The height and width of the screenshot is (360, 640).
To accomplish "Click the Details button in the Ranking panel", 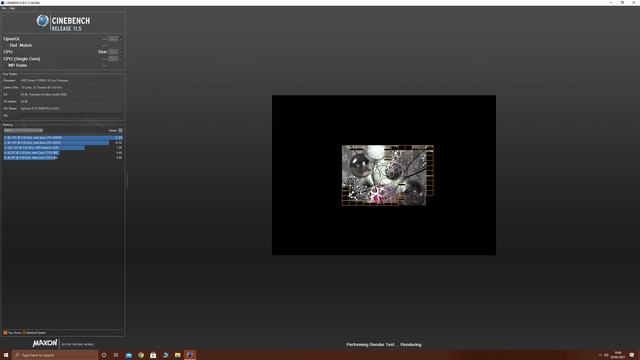I will coord(120,131).
